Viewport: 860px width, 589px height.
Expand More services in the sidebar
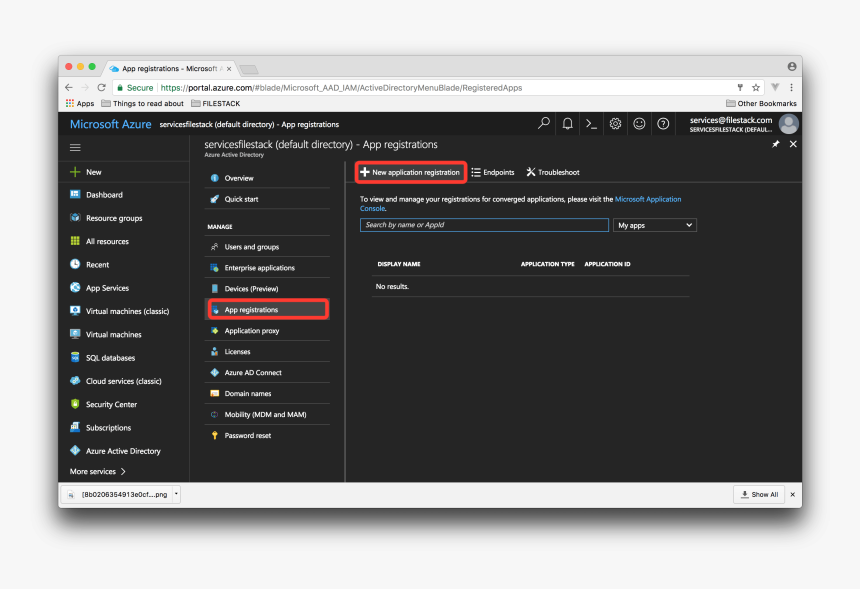(98, 472)
